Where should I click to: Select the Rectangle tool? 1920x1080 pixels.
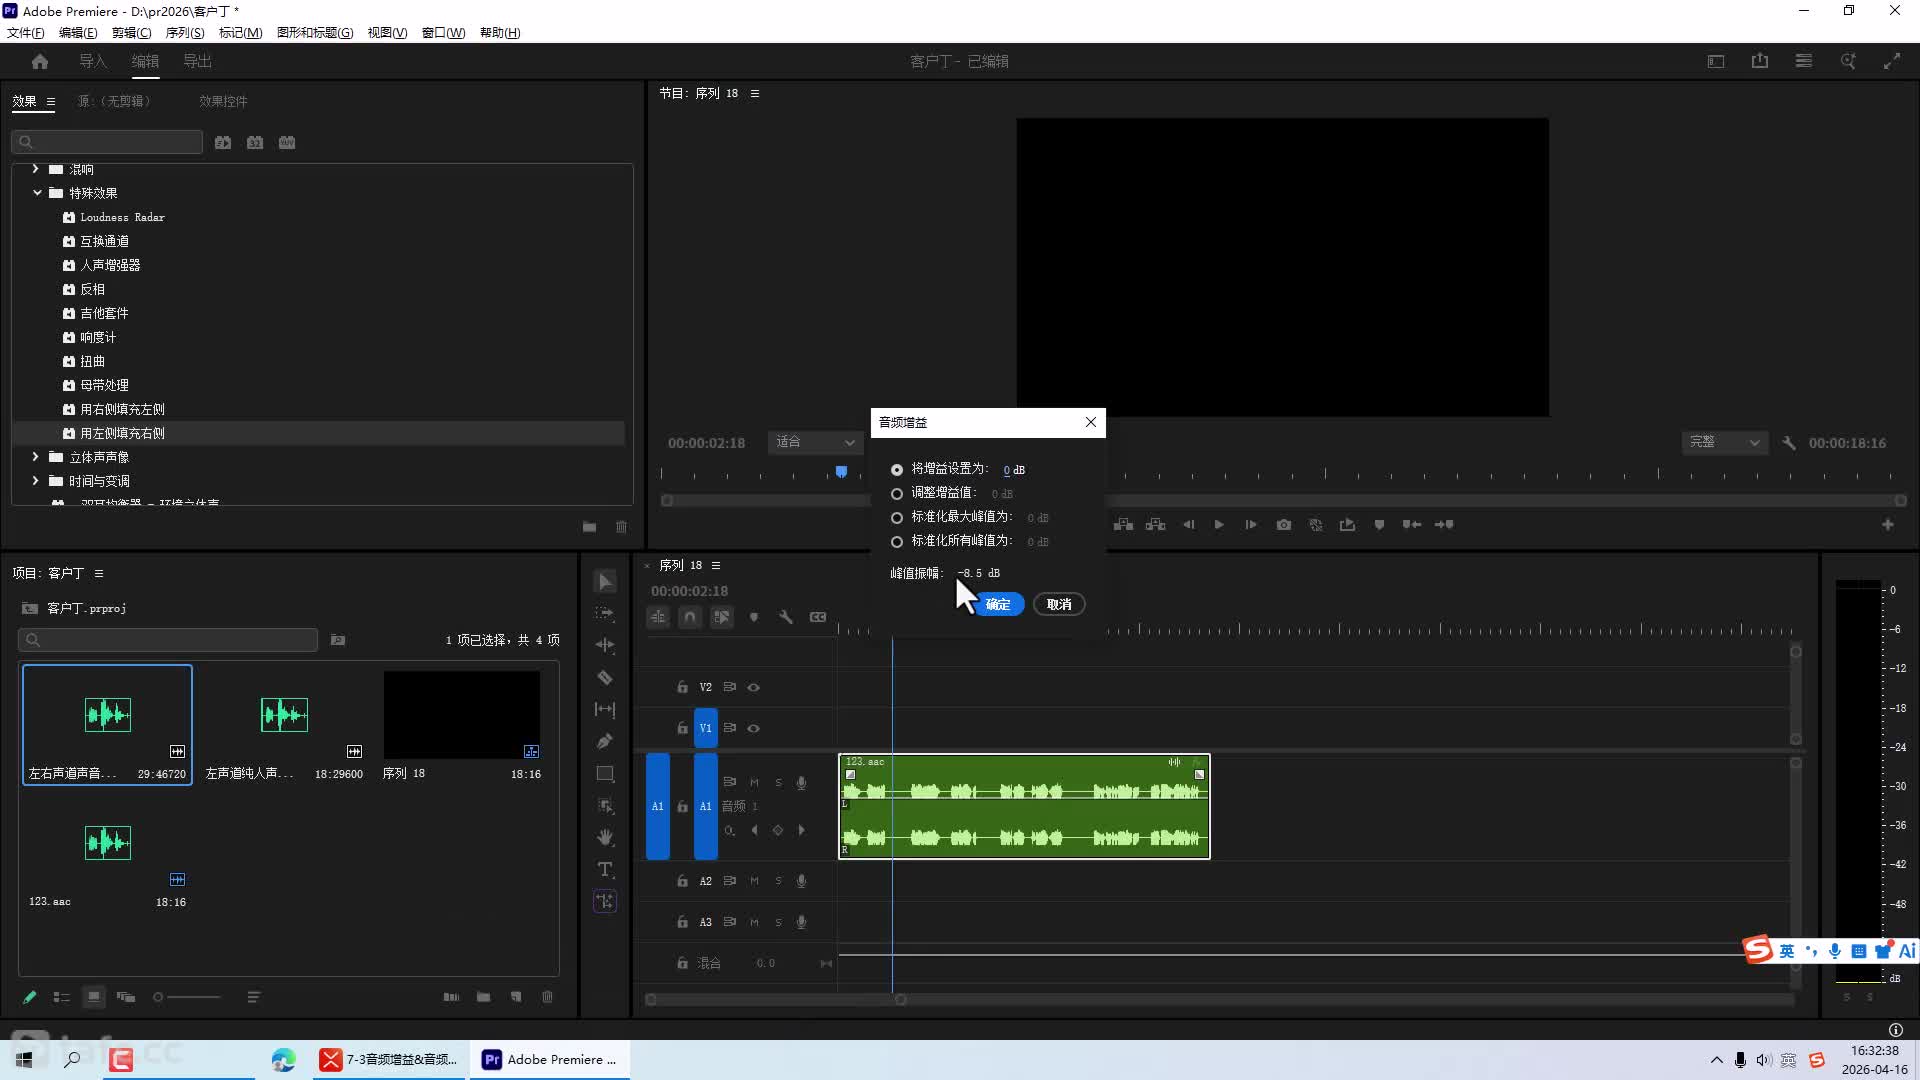pyautogui.click(x=605, y=773)
